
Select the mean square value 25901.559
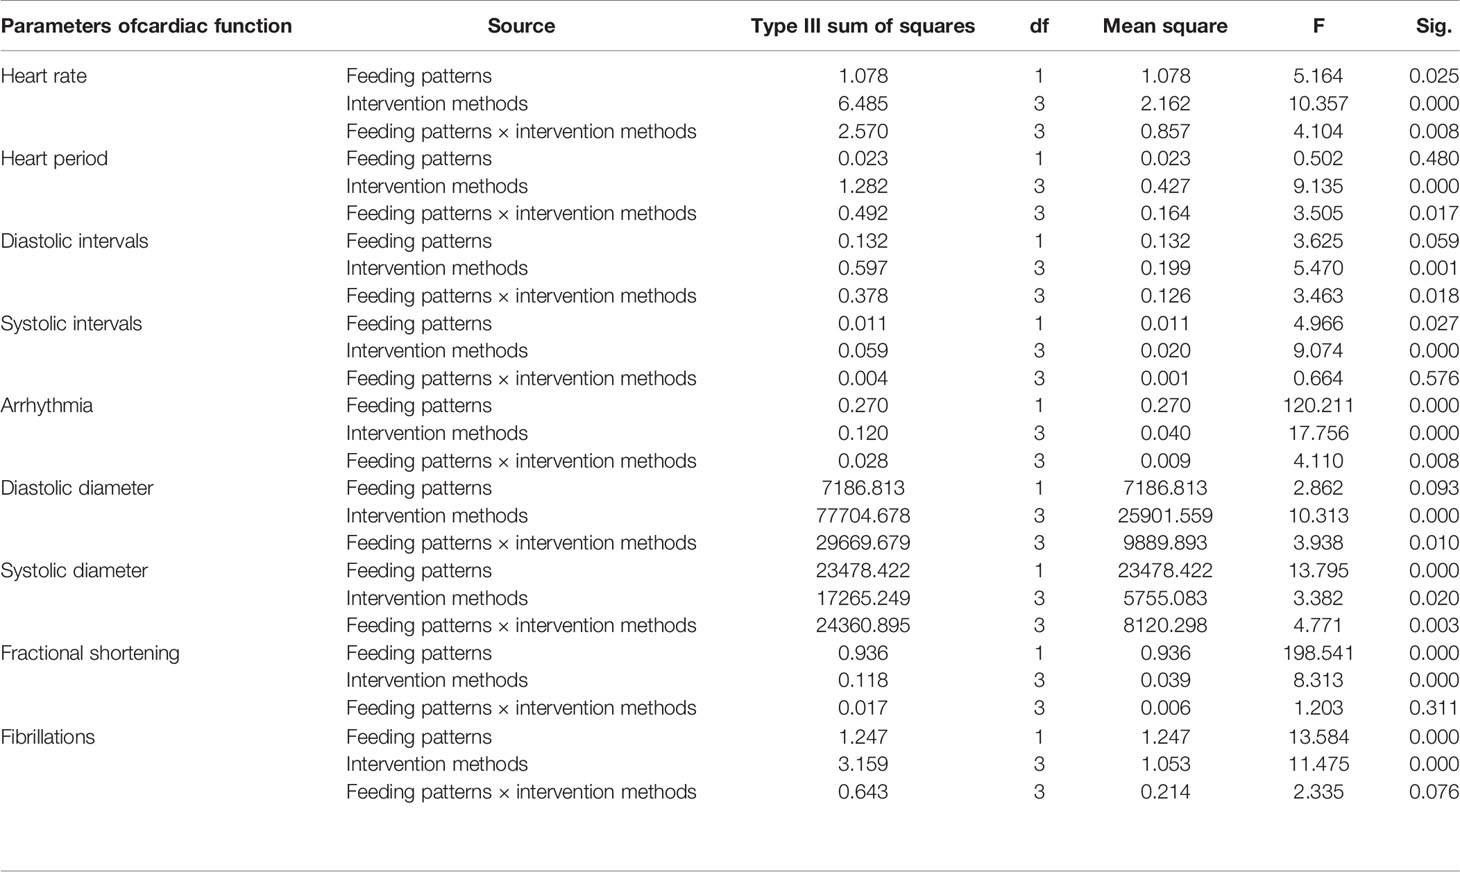coord(1165,516)
